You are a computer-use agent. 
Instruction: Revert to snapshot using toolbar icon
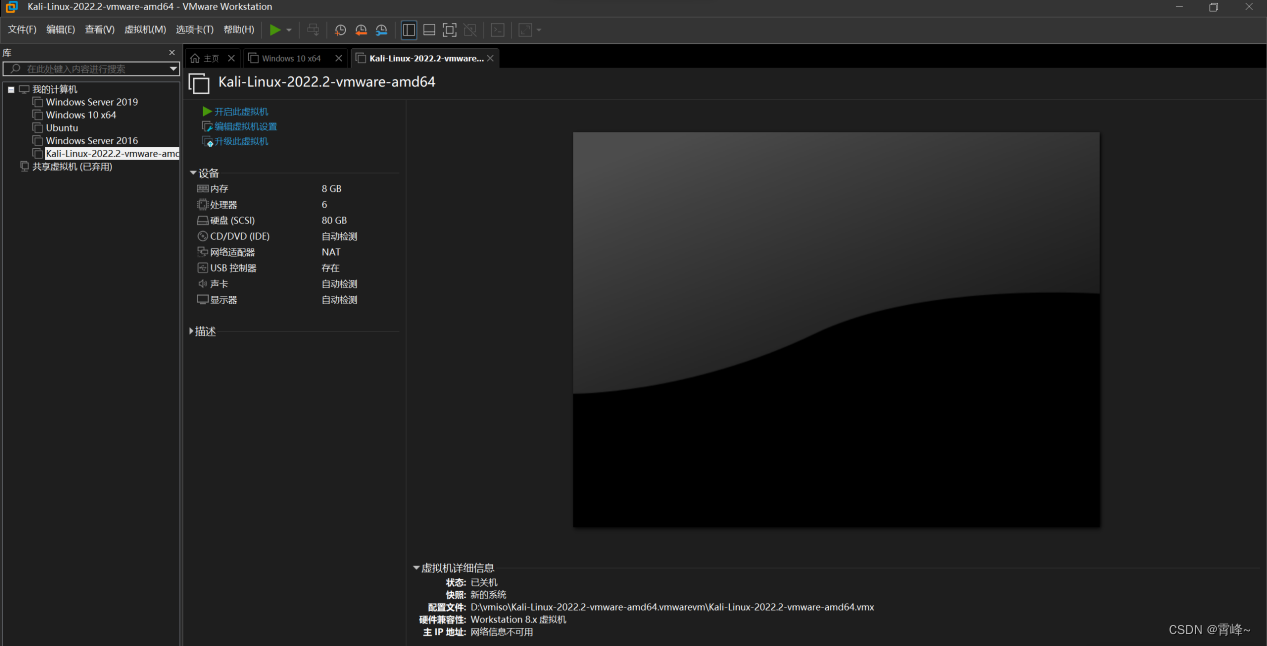(x=361, y=30)
